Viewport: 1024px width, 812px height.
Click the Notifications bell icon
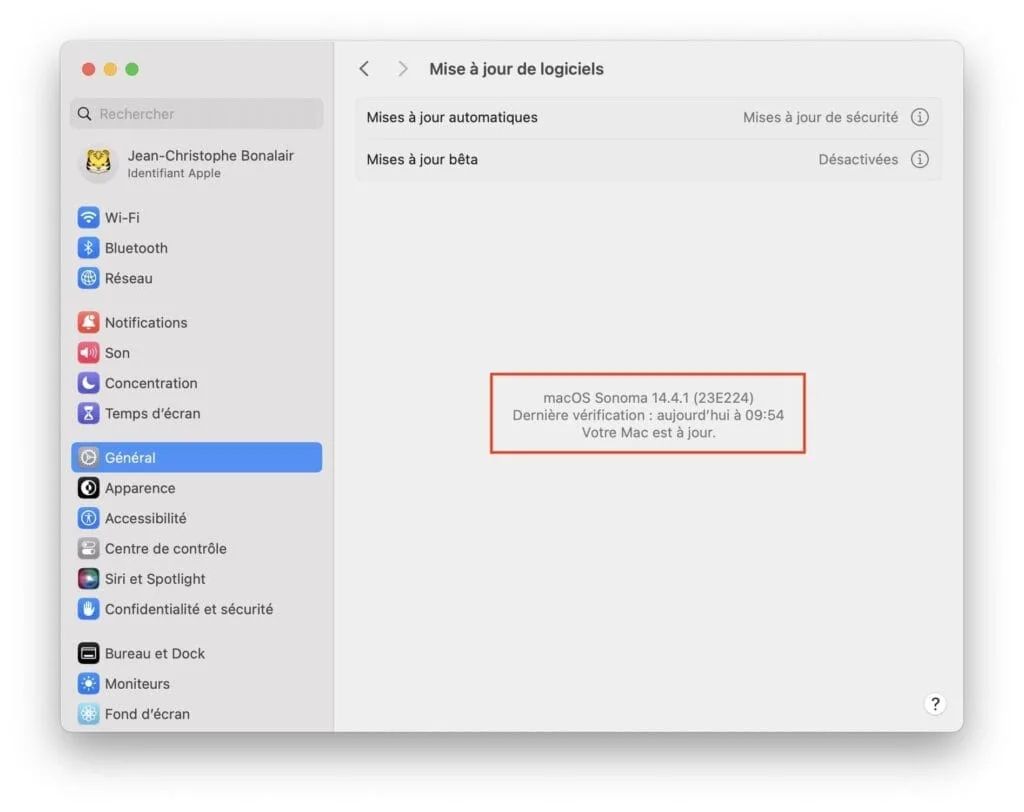pyautogui.click(x=89, y=322)
